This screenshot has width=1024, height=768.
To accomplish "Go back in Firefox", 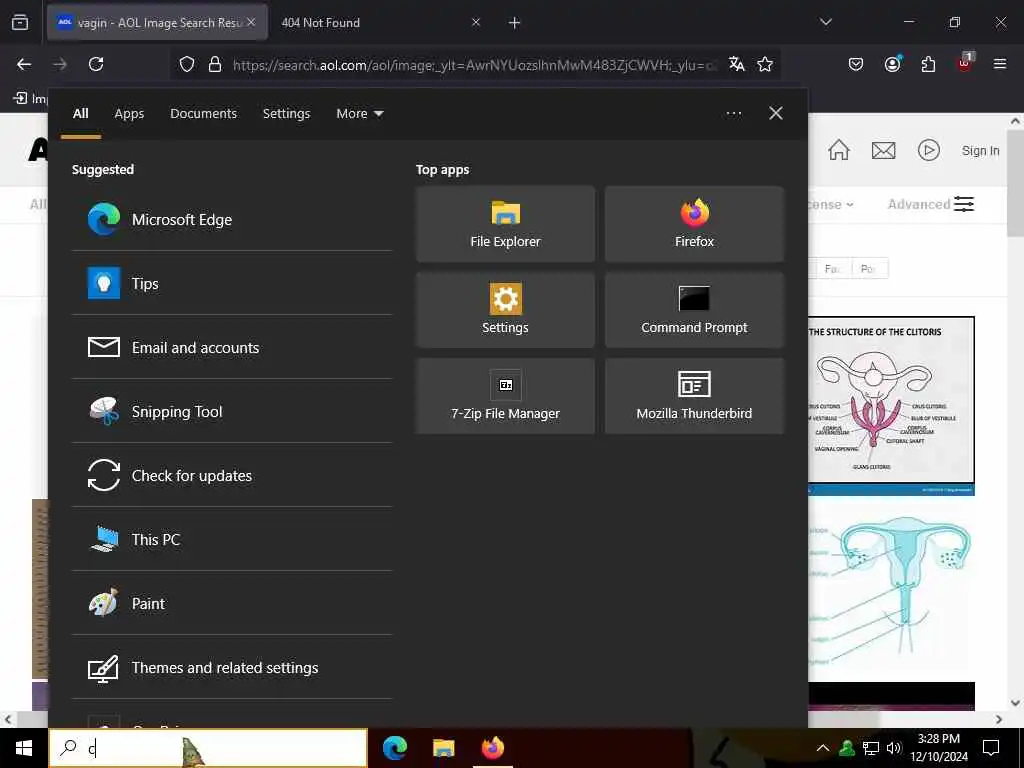I will [x=24, y=64].
